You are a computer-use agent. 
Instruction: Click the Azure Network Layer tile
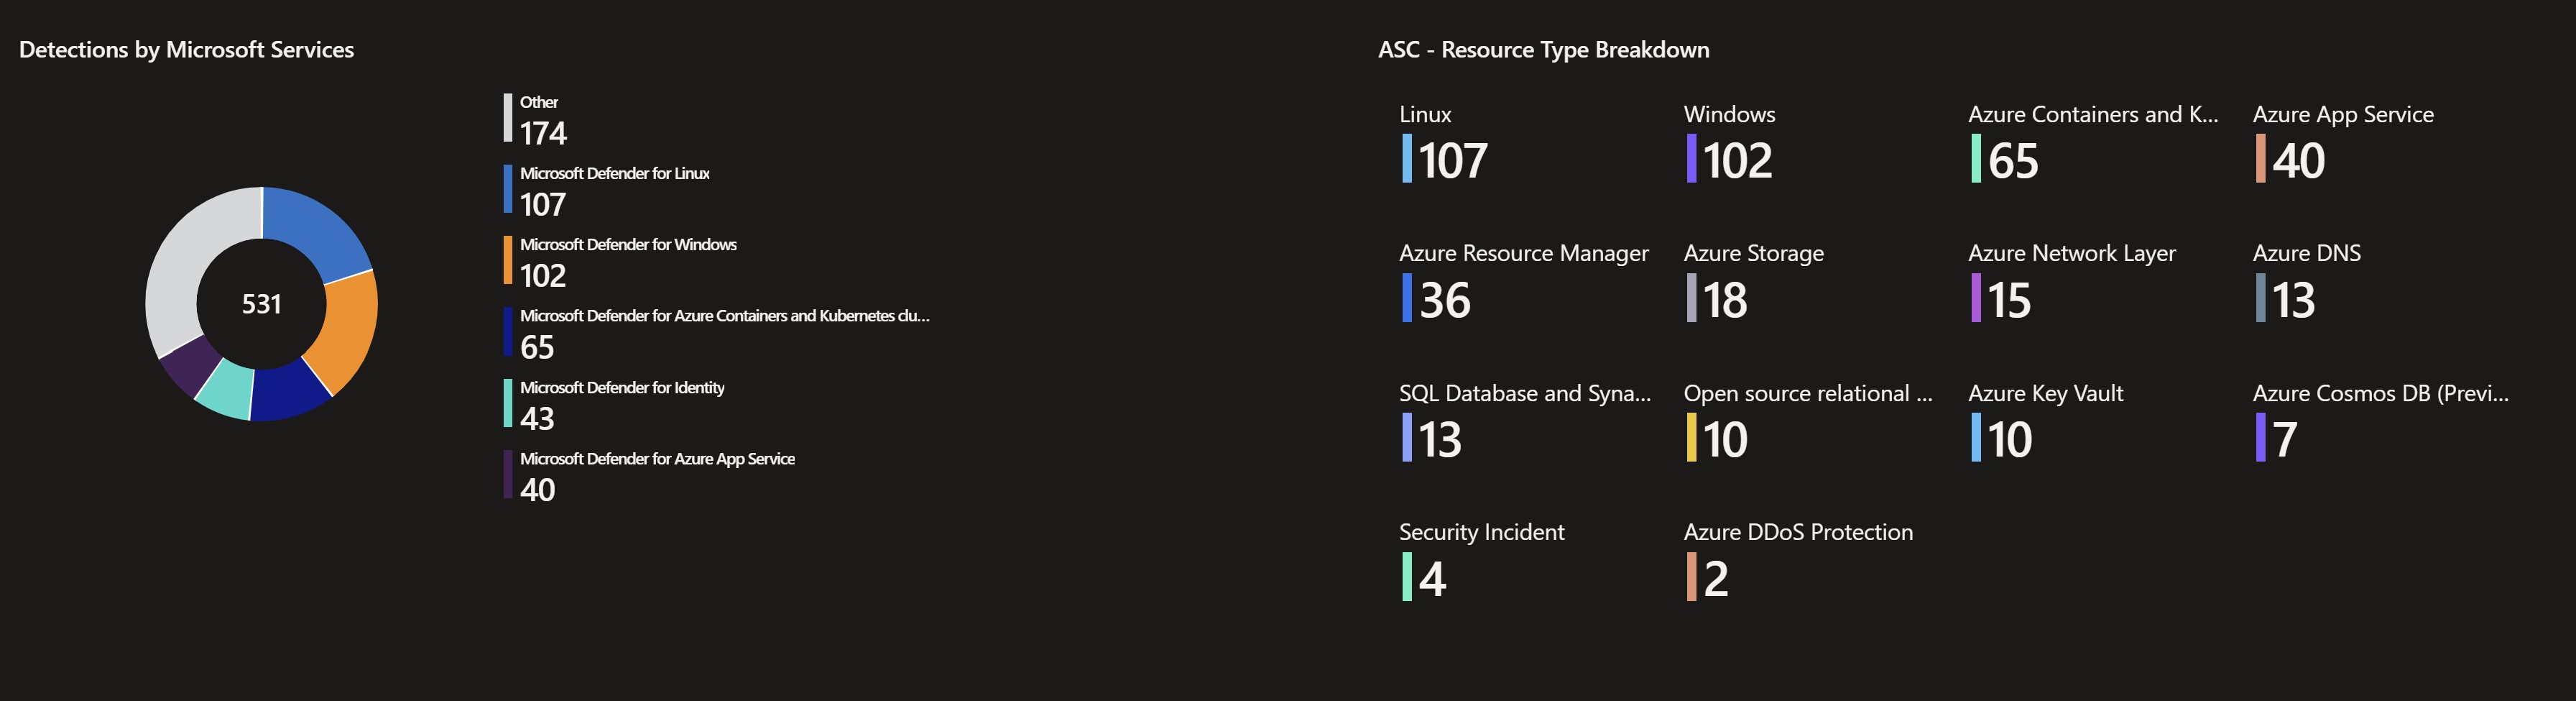tap(2072, 283)
